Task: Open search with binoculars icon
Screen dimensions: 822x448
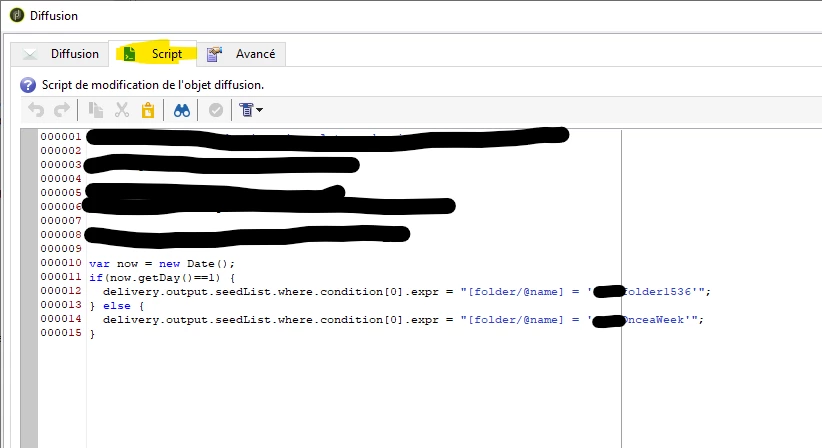Action: pos(182,110)
